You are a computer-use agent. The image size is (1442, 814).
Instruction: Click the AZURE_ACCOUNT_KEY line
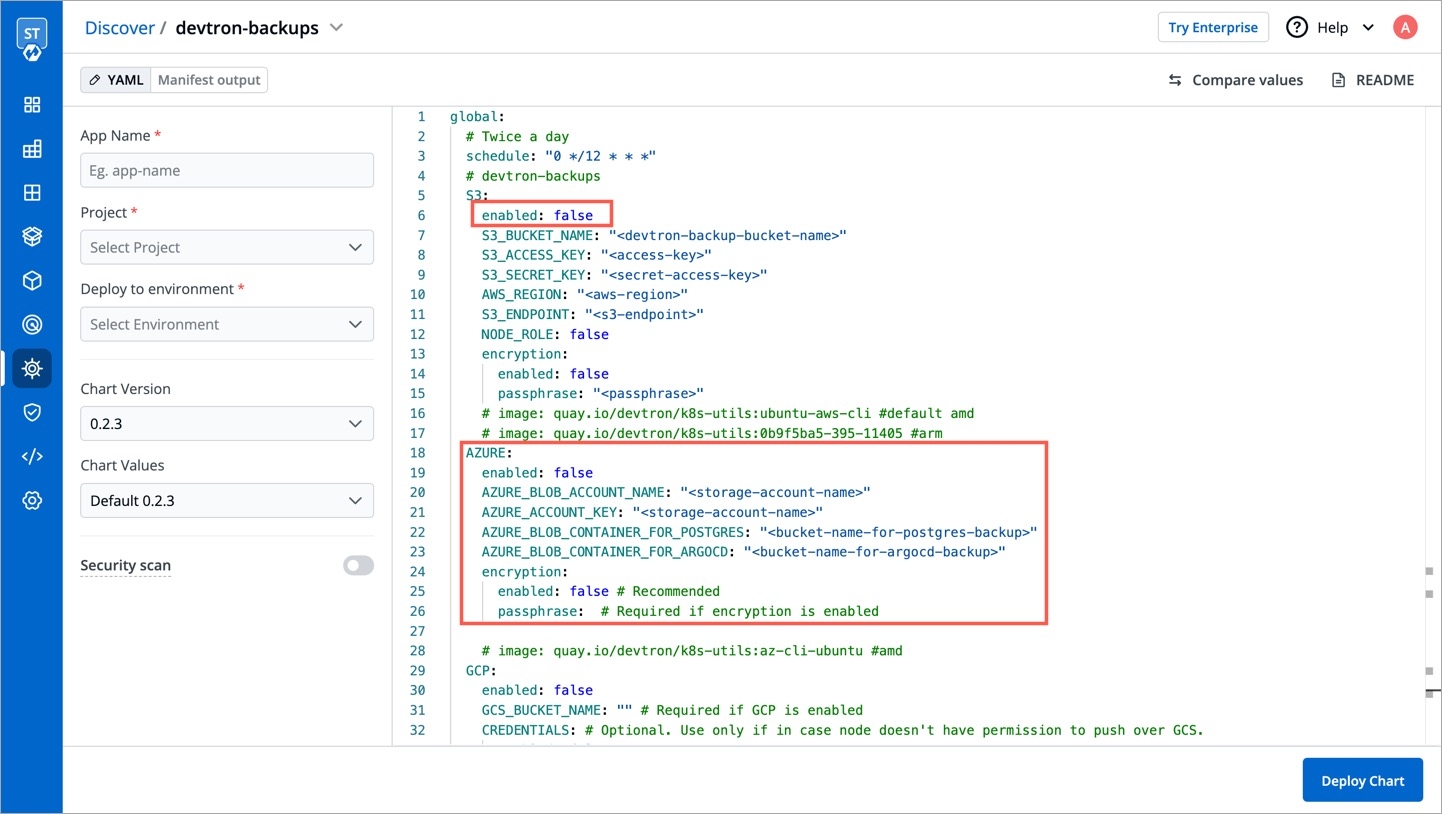652,512
